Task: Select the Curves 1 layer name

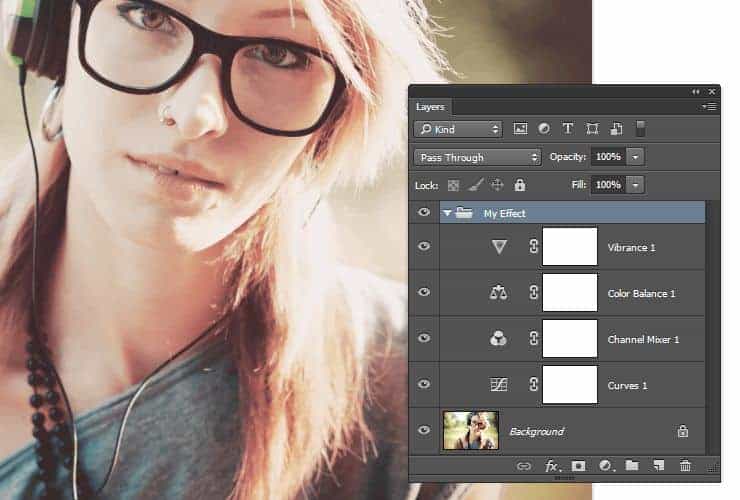Action: pos(627,385)
